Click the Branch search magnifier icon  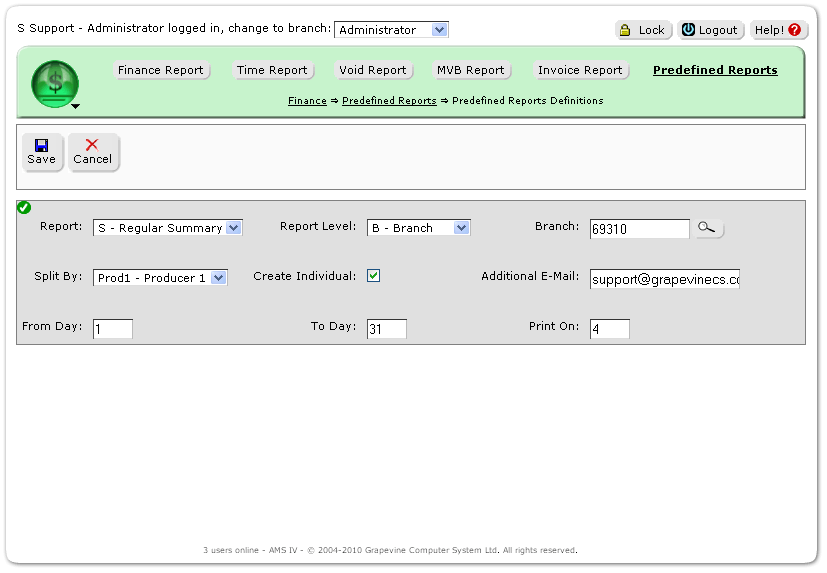[x=707, y=228]
